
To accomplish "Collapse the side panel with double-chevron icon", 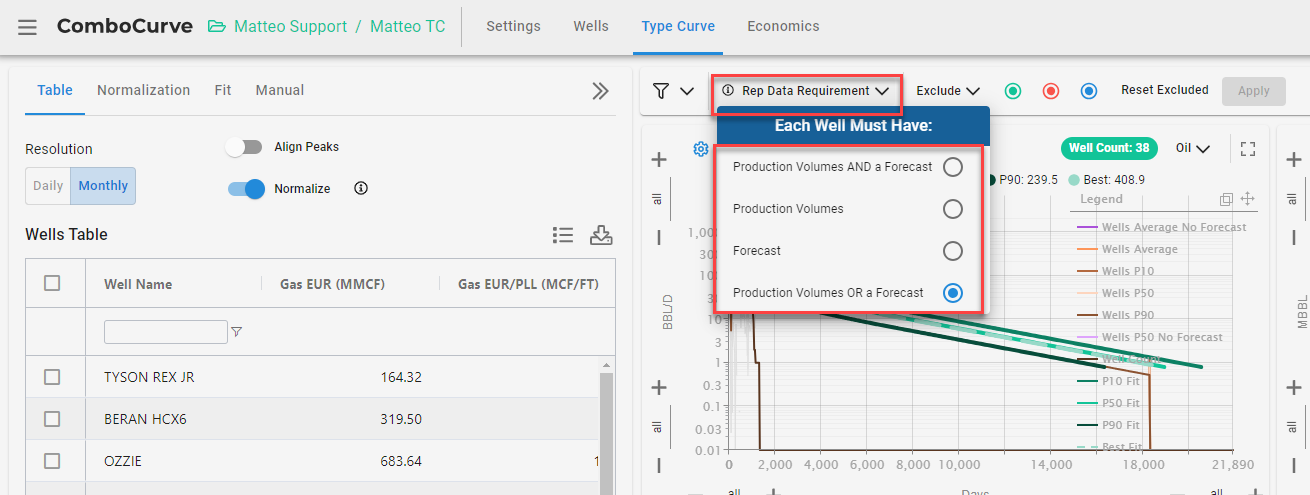I will [x=600, y=91].
